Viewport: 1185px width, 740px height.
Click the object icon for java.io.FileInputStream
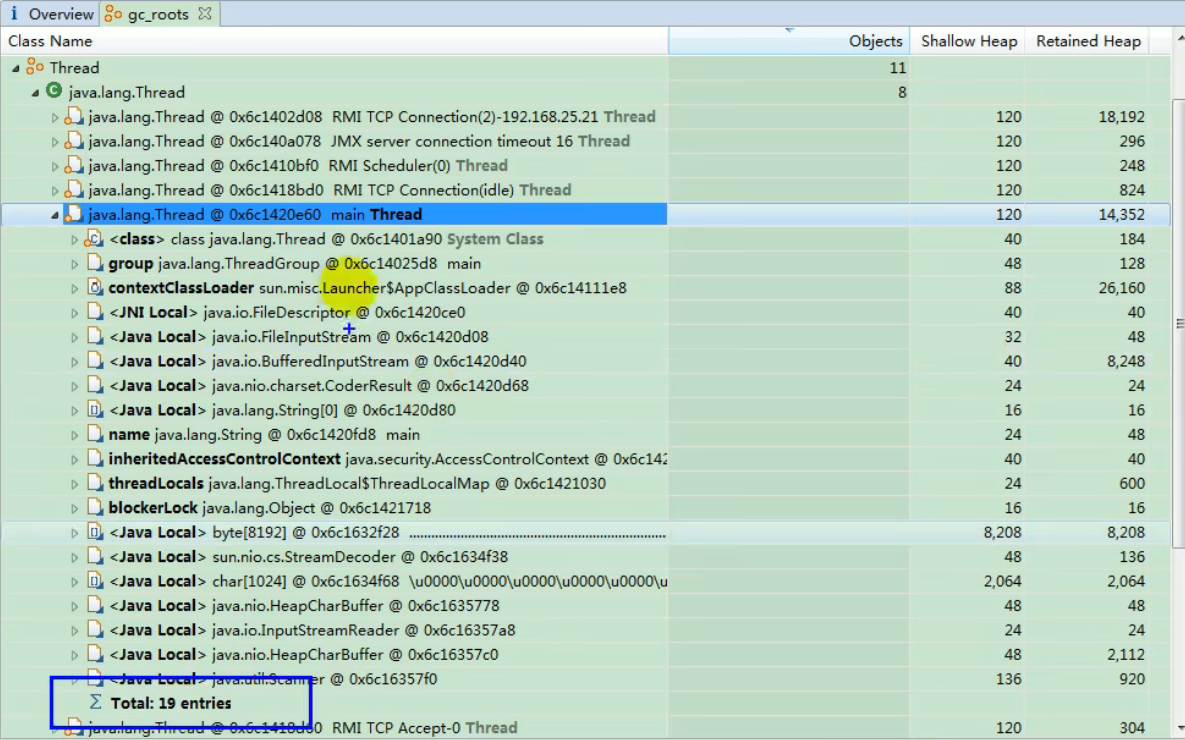pos(94,336)
